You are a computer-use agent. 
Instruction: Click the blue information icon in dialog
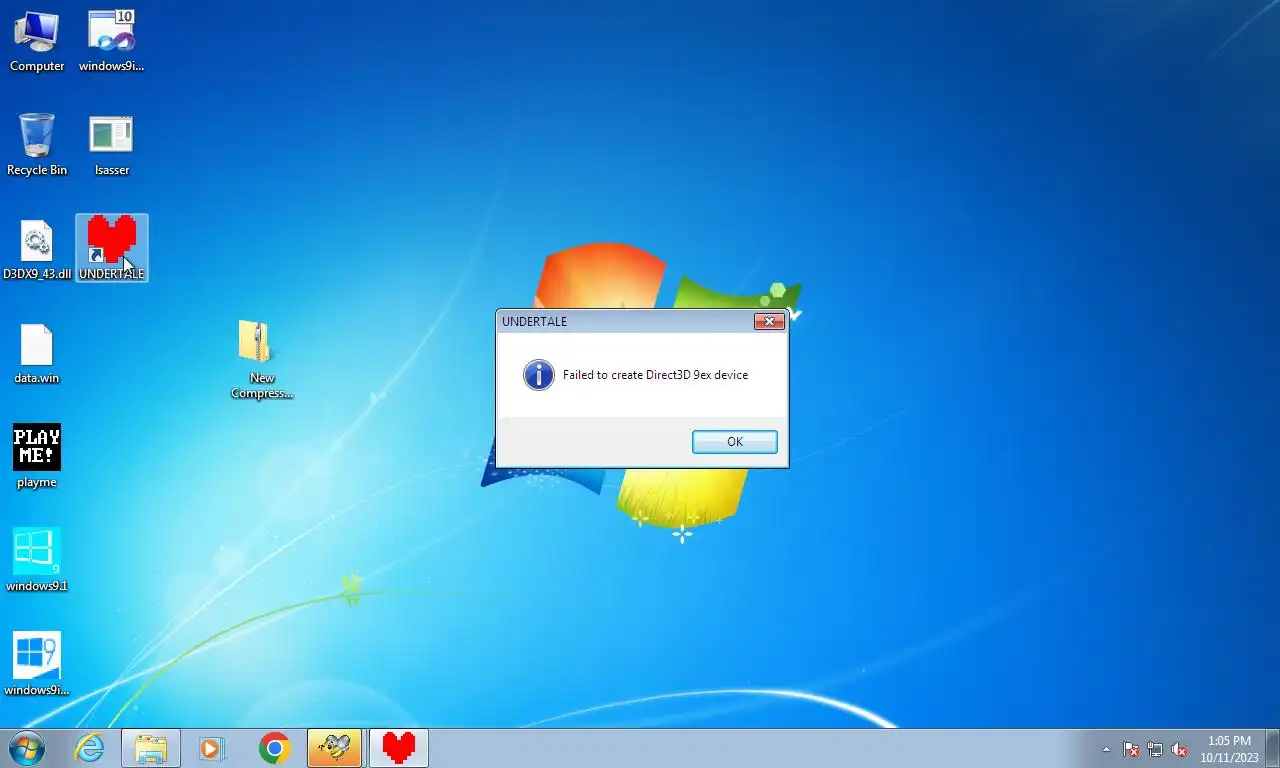click(x=538, y=375)
